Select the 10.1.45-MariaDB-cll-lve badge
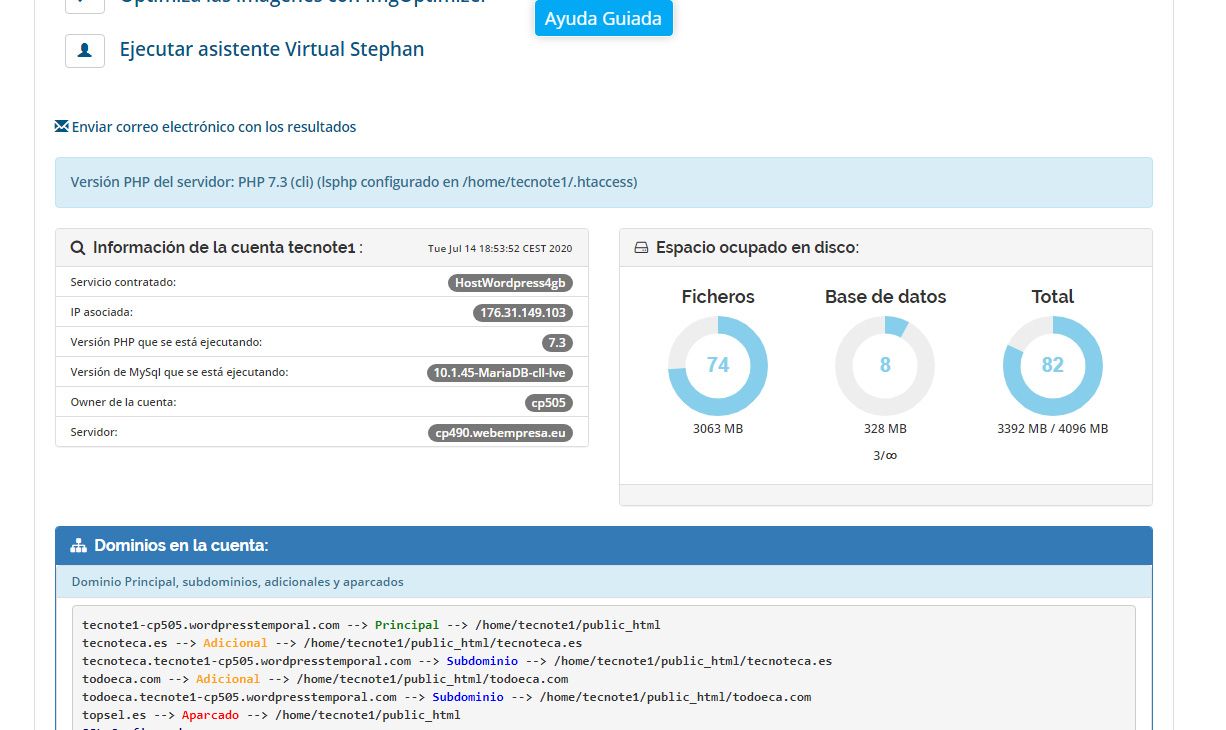The image size is (1226, 730). [500, 373]
